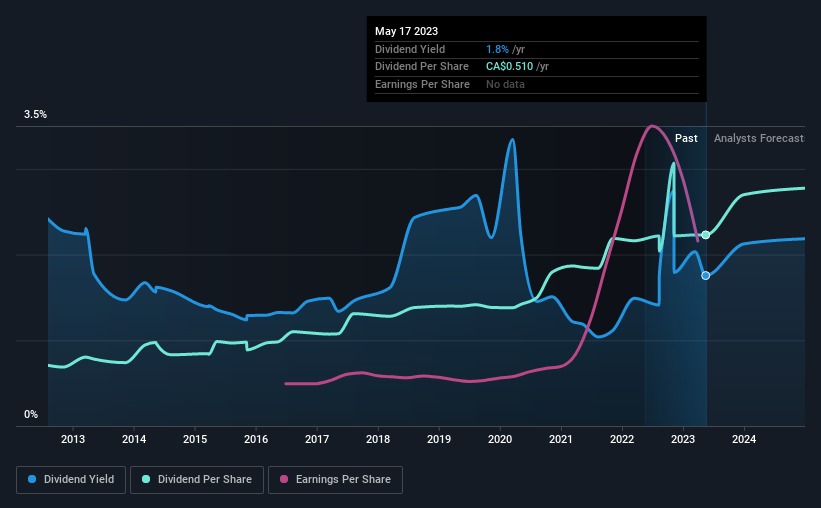Screen dimensions: 821x508
Task: Click the Analysts Forecasts region label
Action: pyautogui.click(x=759, y=138)
